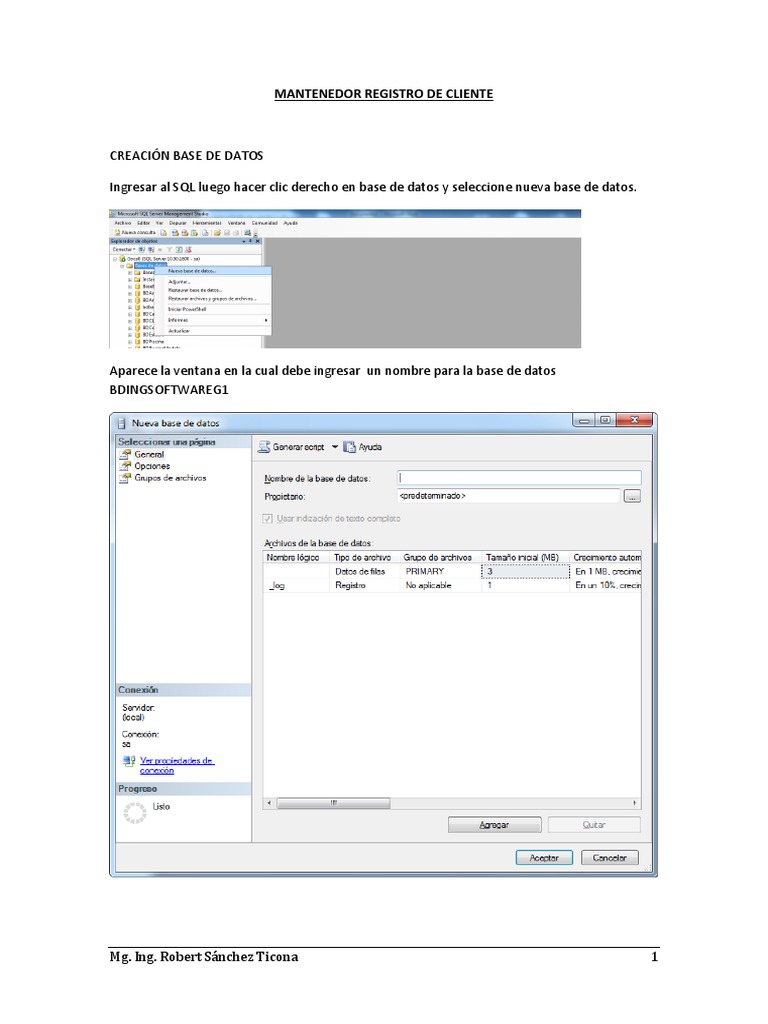Select the _log logical name cell

click(x=296, y=586)
